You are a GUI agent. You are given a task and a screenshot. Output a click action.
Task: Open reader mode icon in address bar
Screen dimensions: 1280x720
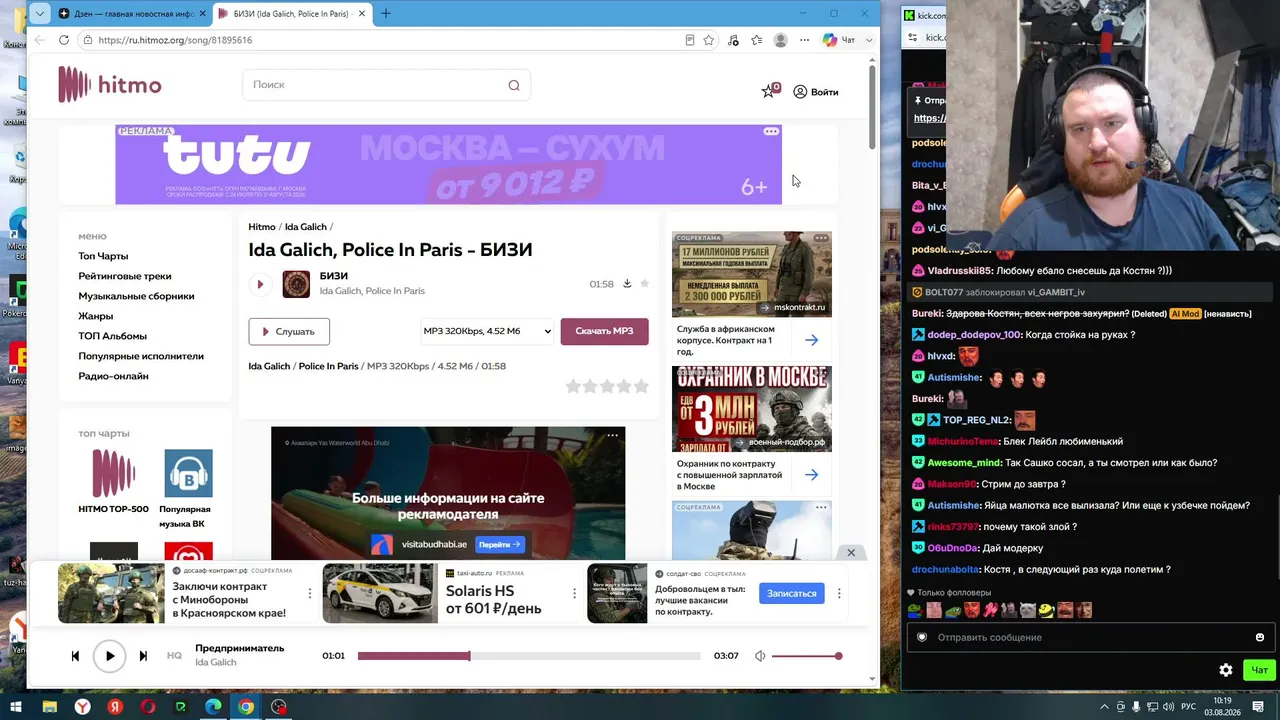point(690,40)
